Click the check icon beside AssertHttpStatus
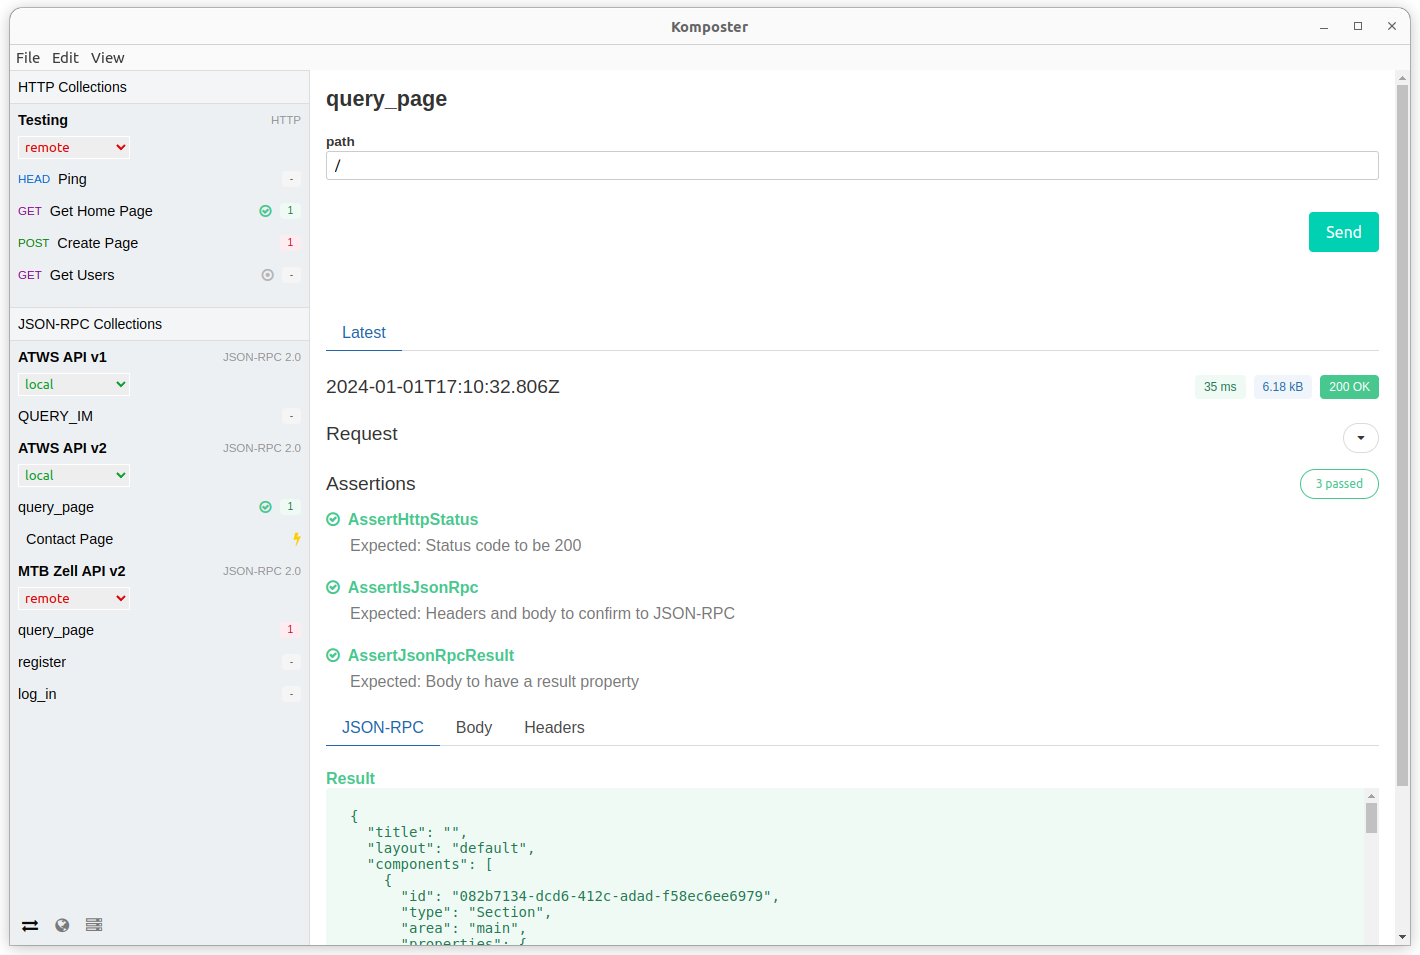The width and height of the screenshot is (1420, 955). [x=333, y=519]
